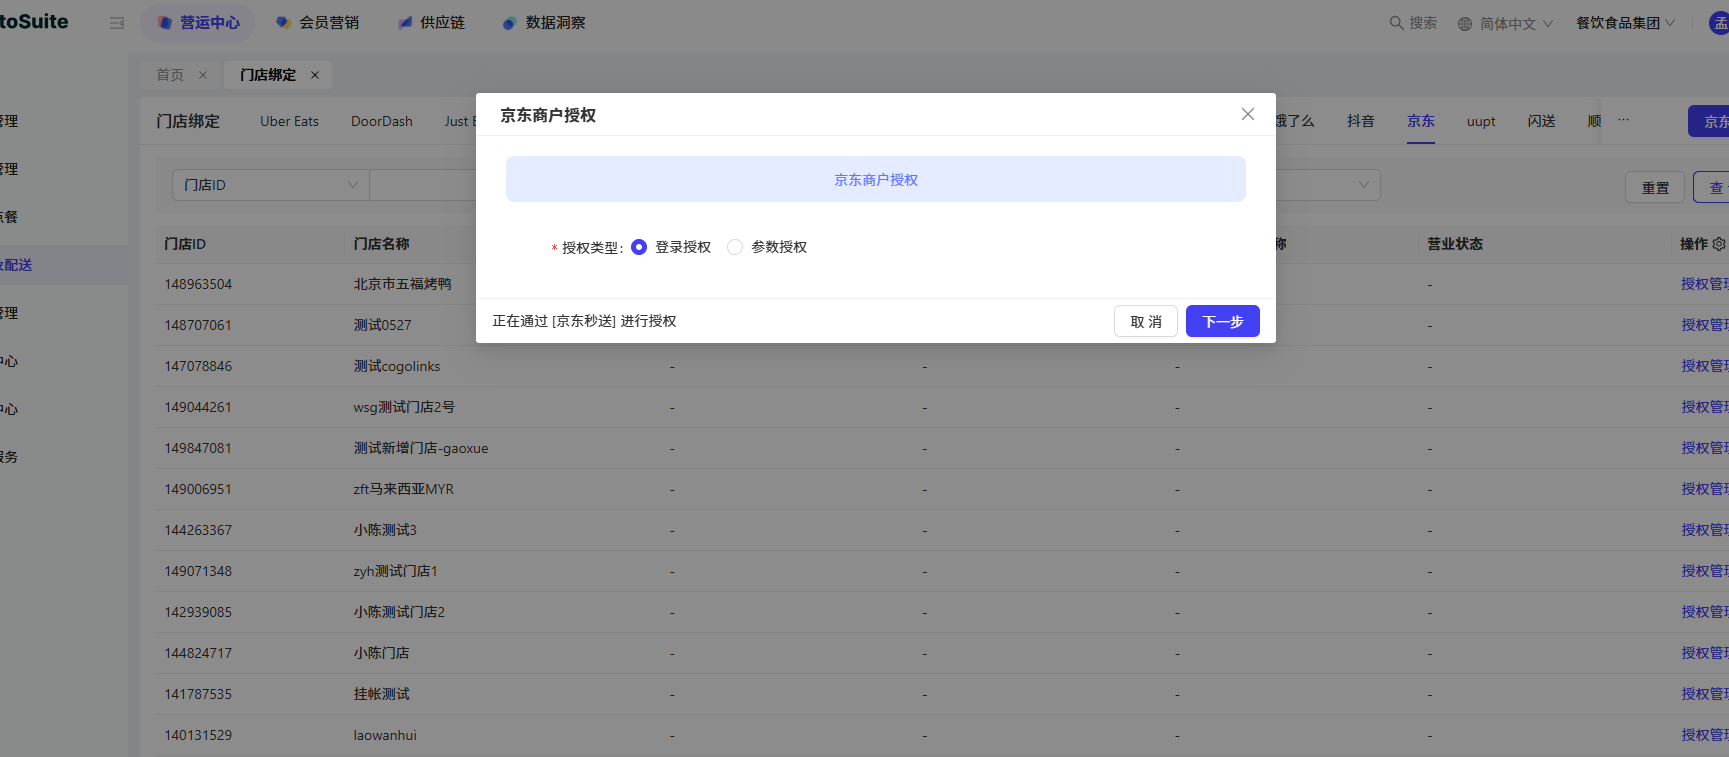Click the 门店名称 column header
Viewport: 1729px width, 757px height.
tap(381, 244)
